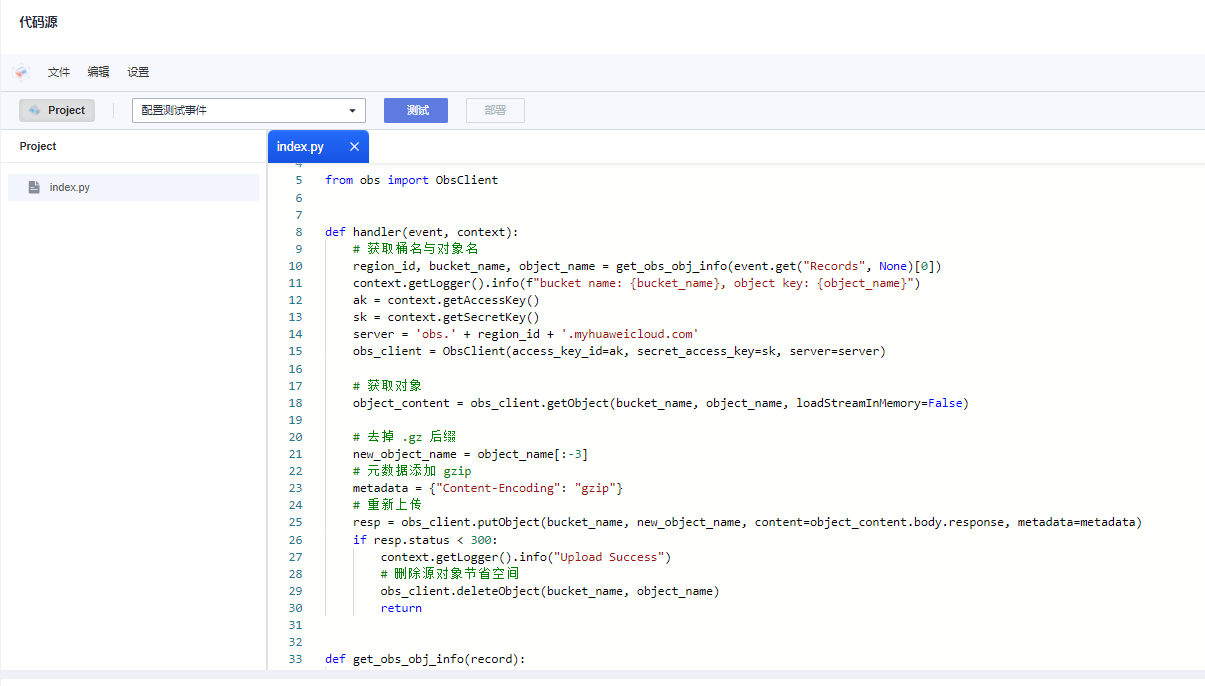Click 'loadStreamInMemory=False' in line 18

(x=879, y=403)
